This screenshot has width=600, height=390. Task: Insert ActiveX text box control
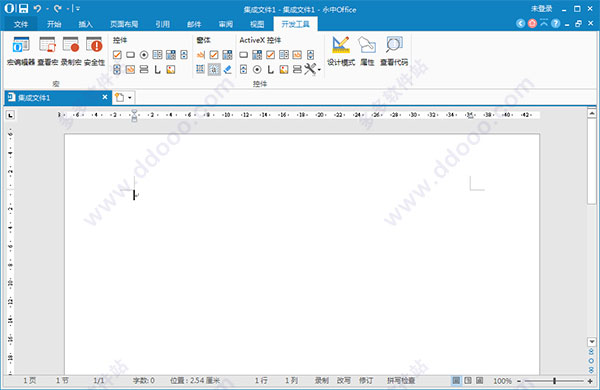point(297,55)
